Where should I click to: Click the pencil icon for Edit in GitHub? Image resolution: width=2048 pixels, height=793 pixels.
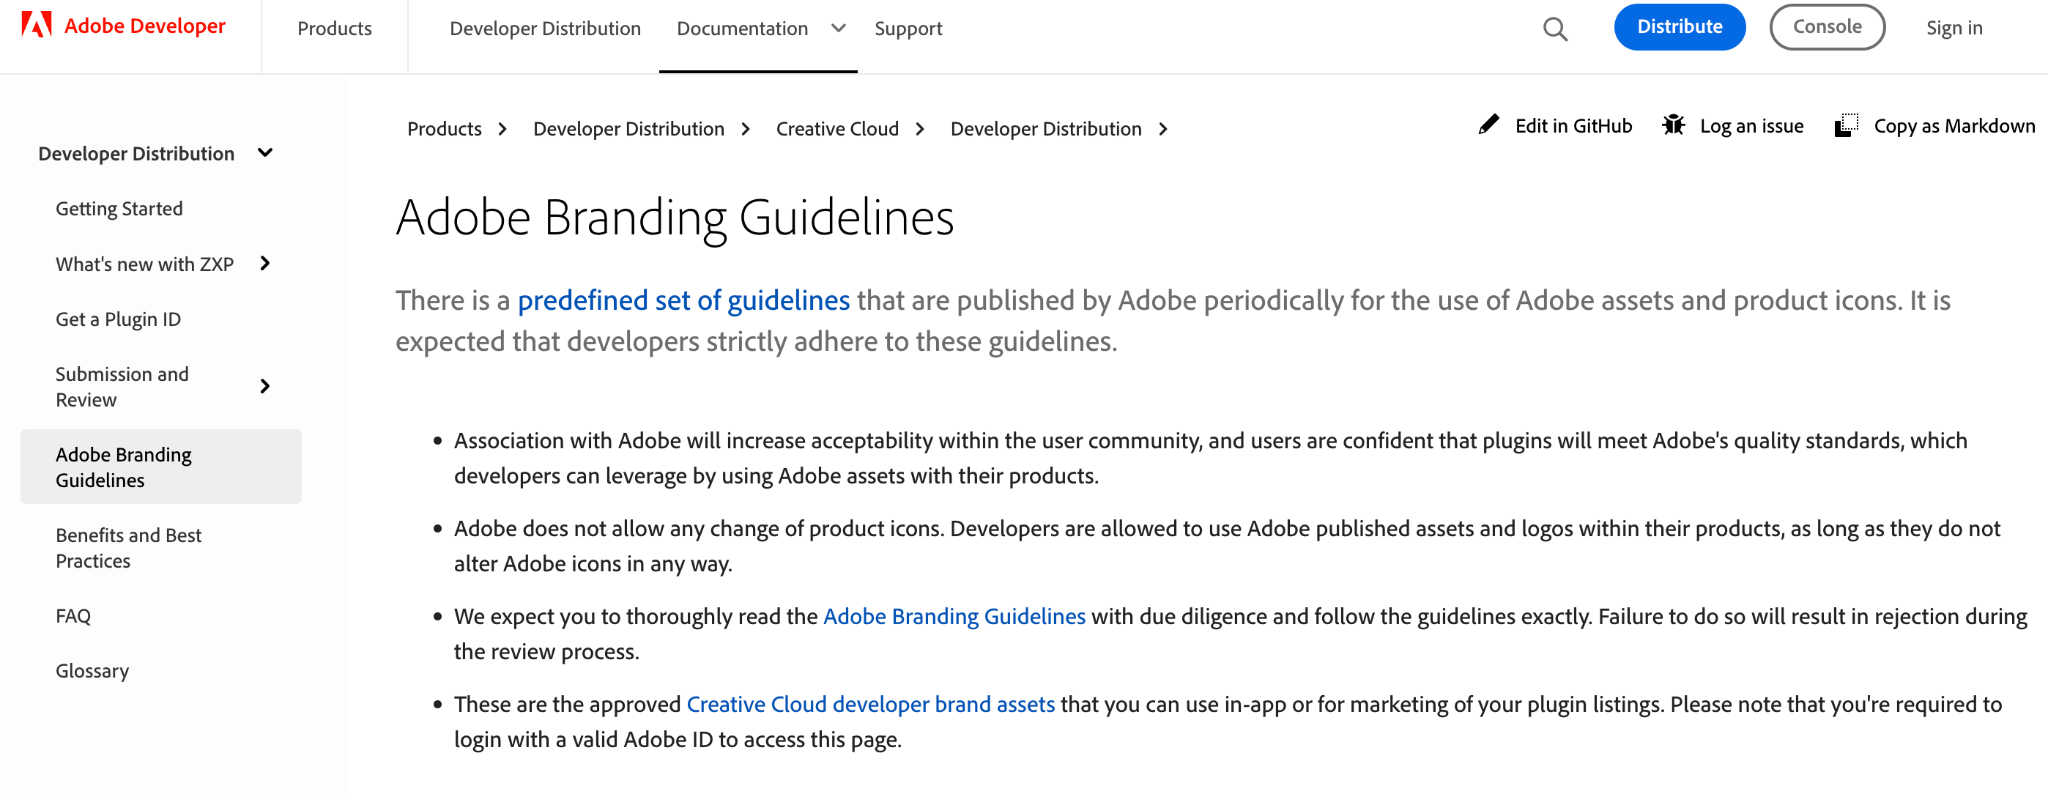click(1489, 125)
